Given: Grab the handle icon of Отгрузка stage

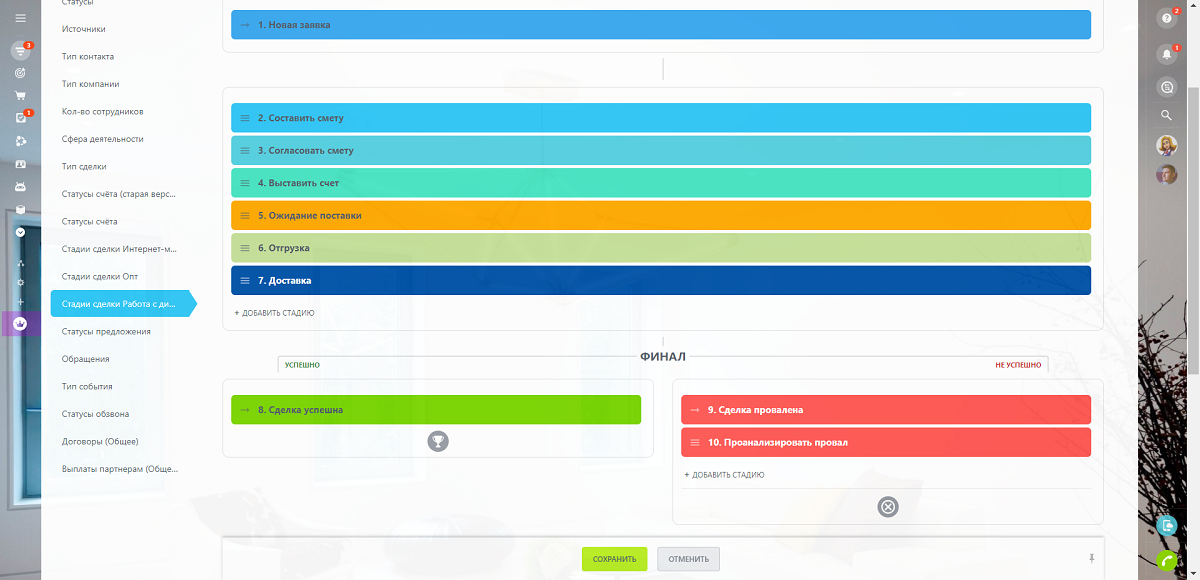Looking at the screenshot, I should pyautogui.click(x=245, y=248).
